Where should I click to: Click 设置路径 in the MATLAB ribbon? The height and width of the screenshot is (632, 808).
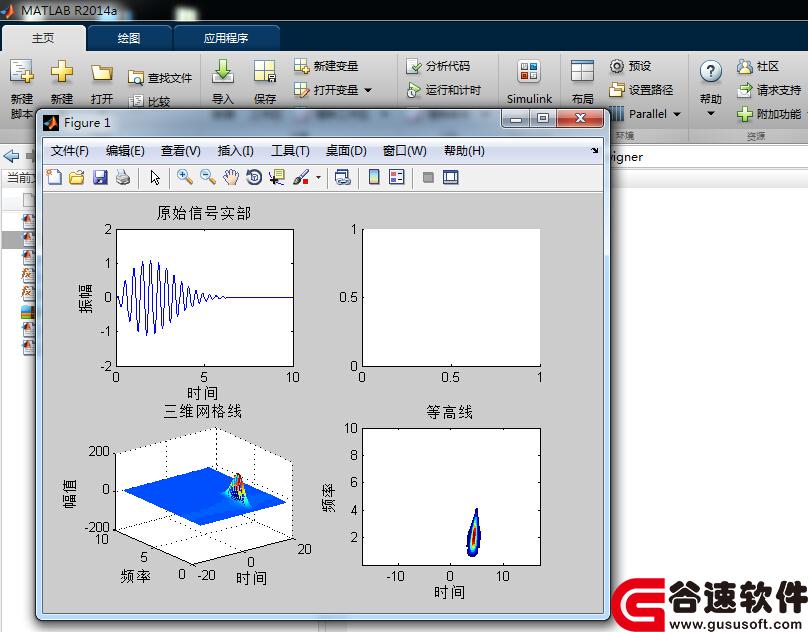[641, 90]
